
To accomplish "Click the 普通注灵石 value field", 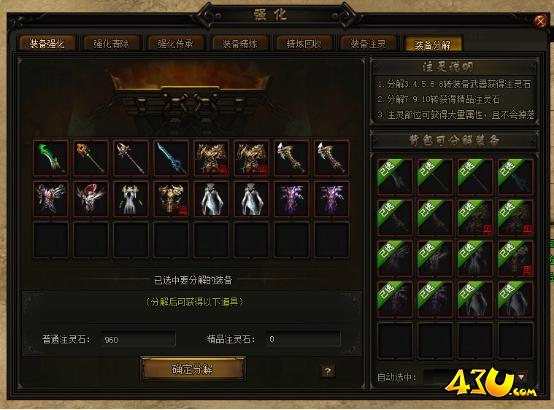I will tap(138, 339).
